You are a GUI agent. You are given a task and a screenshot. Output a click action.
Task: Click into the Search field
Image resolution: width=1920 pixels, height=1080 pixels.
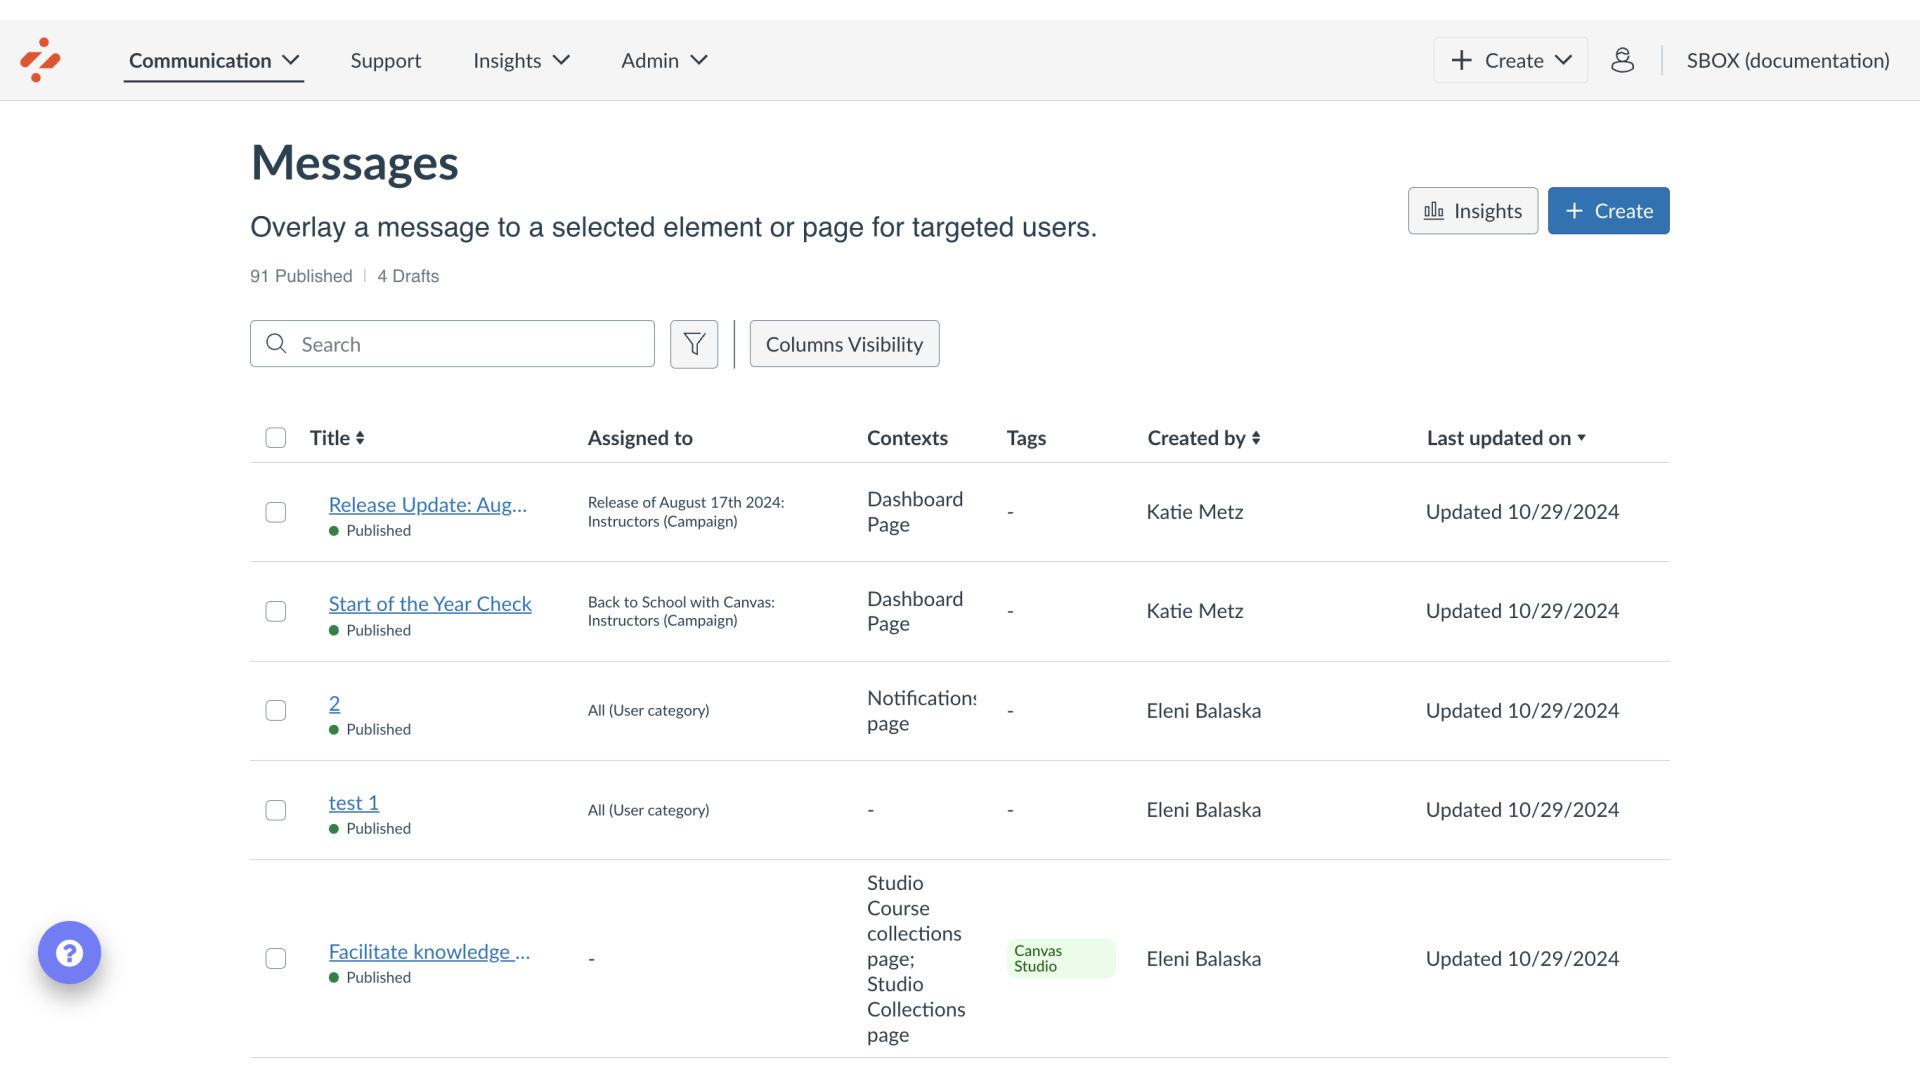point(452,344)
